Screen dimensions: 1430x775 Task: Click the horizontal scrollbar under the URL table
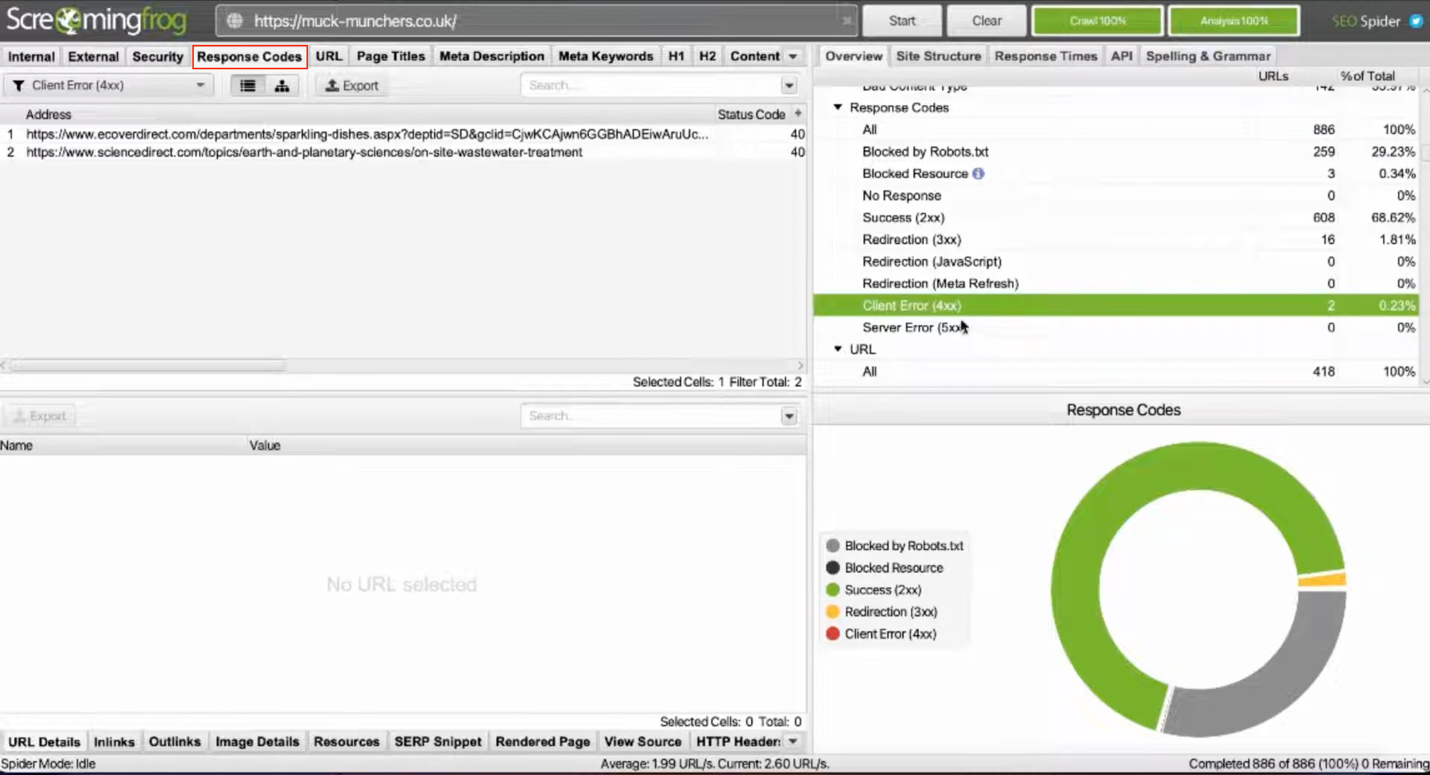tap(148, 366)
